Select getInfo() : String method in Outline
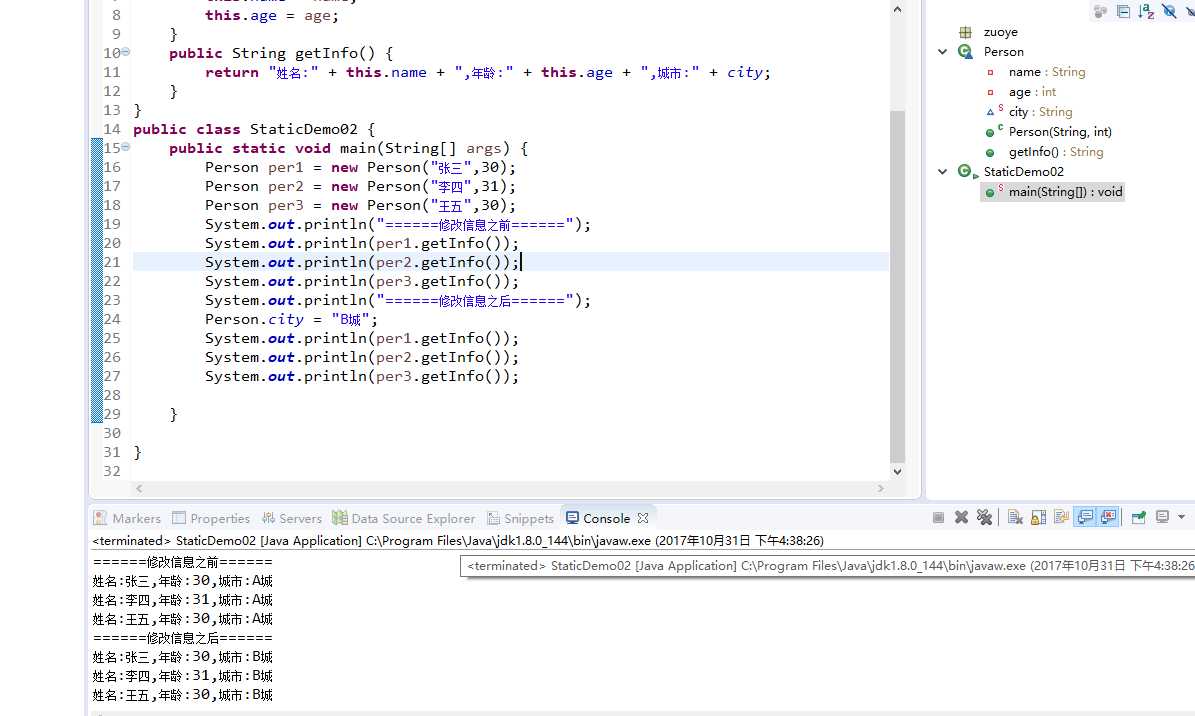Screen dimensions: 1195x716 1056,152
